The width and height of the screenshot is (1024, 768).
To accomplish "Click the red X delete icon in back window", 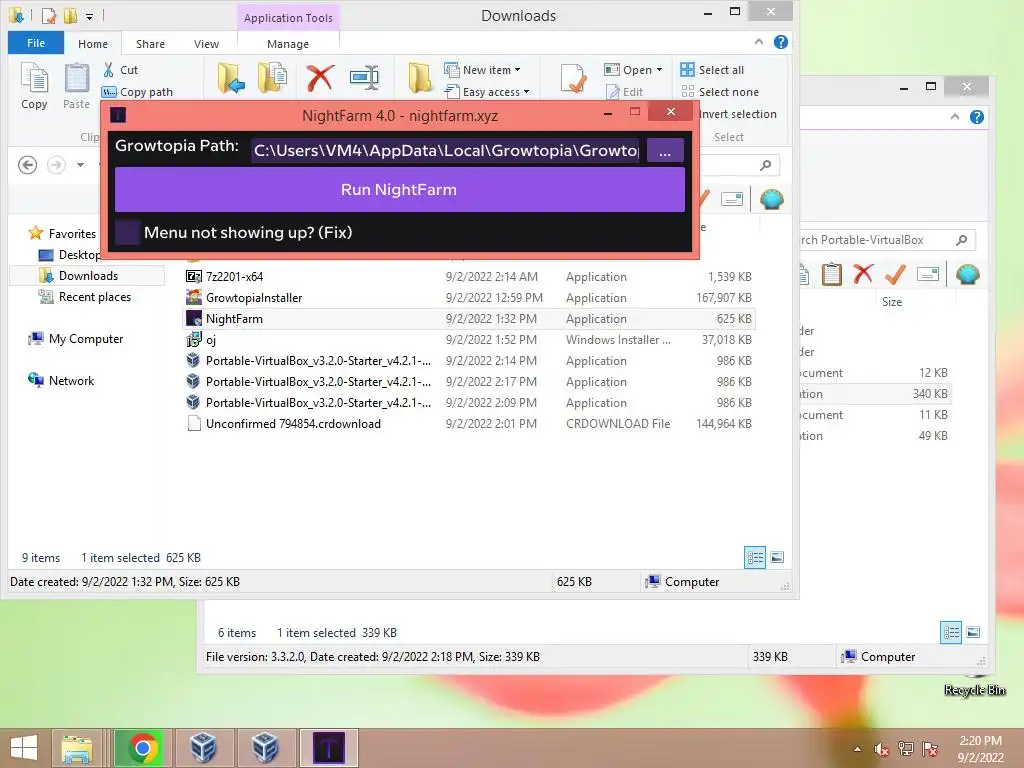I will tap(863, 274).
